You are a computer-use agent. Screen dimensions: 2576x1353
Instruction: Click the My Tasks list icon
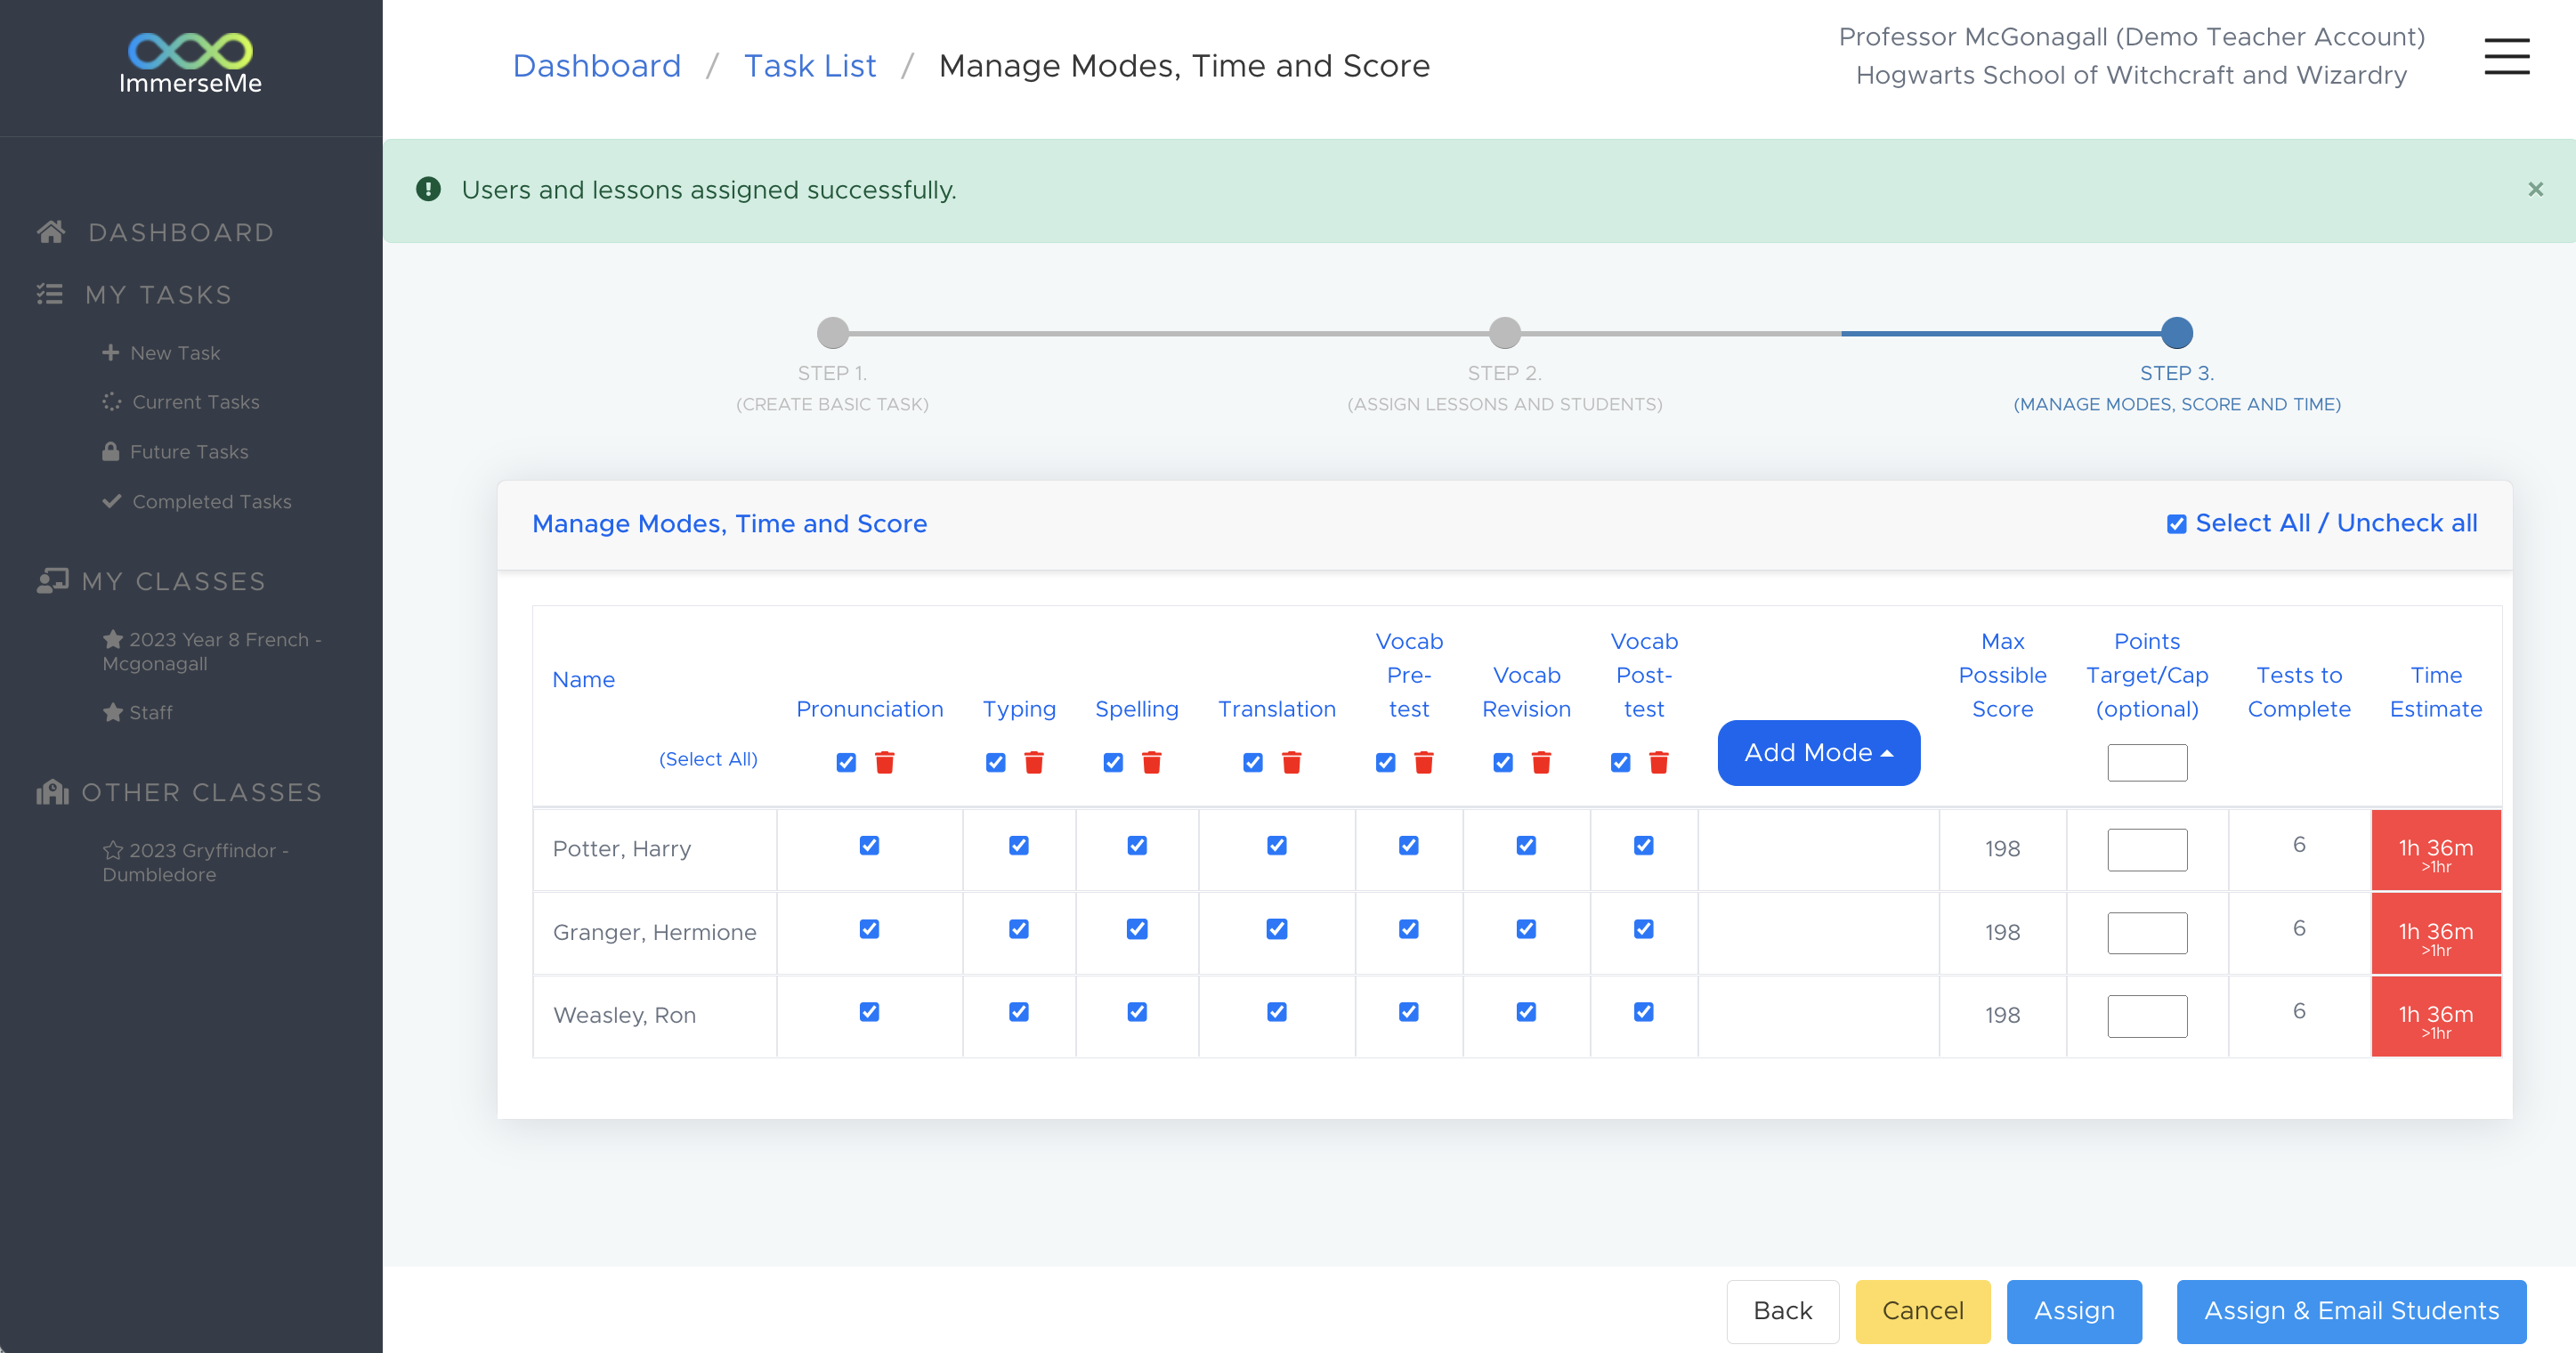(x=50, y=294)
